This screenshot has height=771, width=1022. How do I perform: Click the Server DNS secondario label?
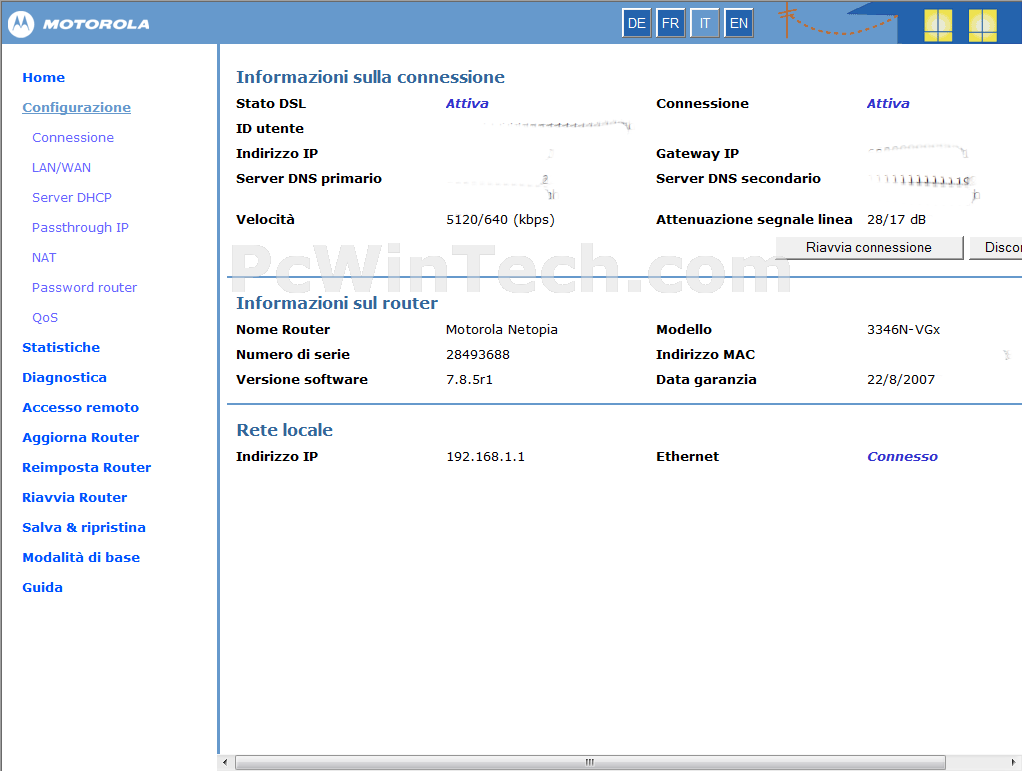(738, 179)
